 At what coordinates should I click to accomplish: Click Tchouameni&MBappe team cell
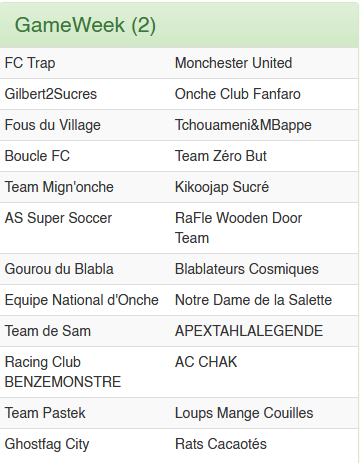(x=243, y=125)
